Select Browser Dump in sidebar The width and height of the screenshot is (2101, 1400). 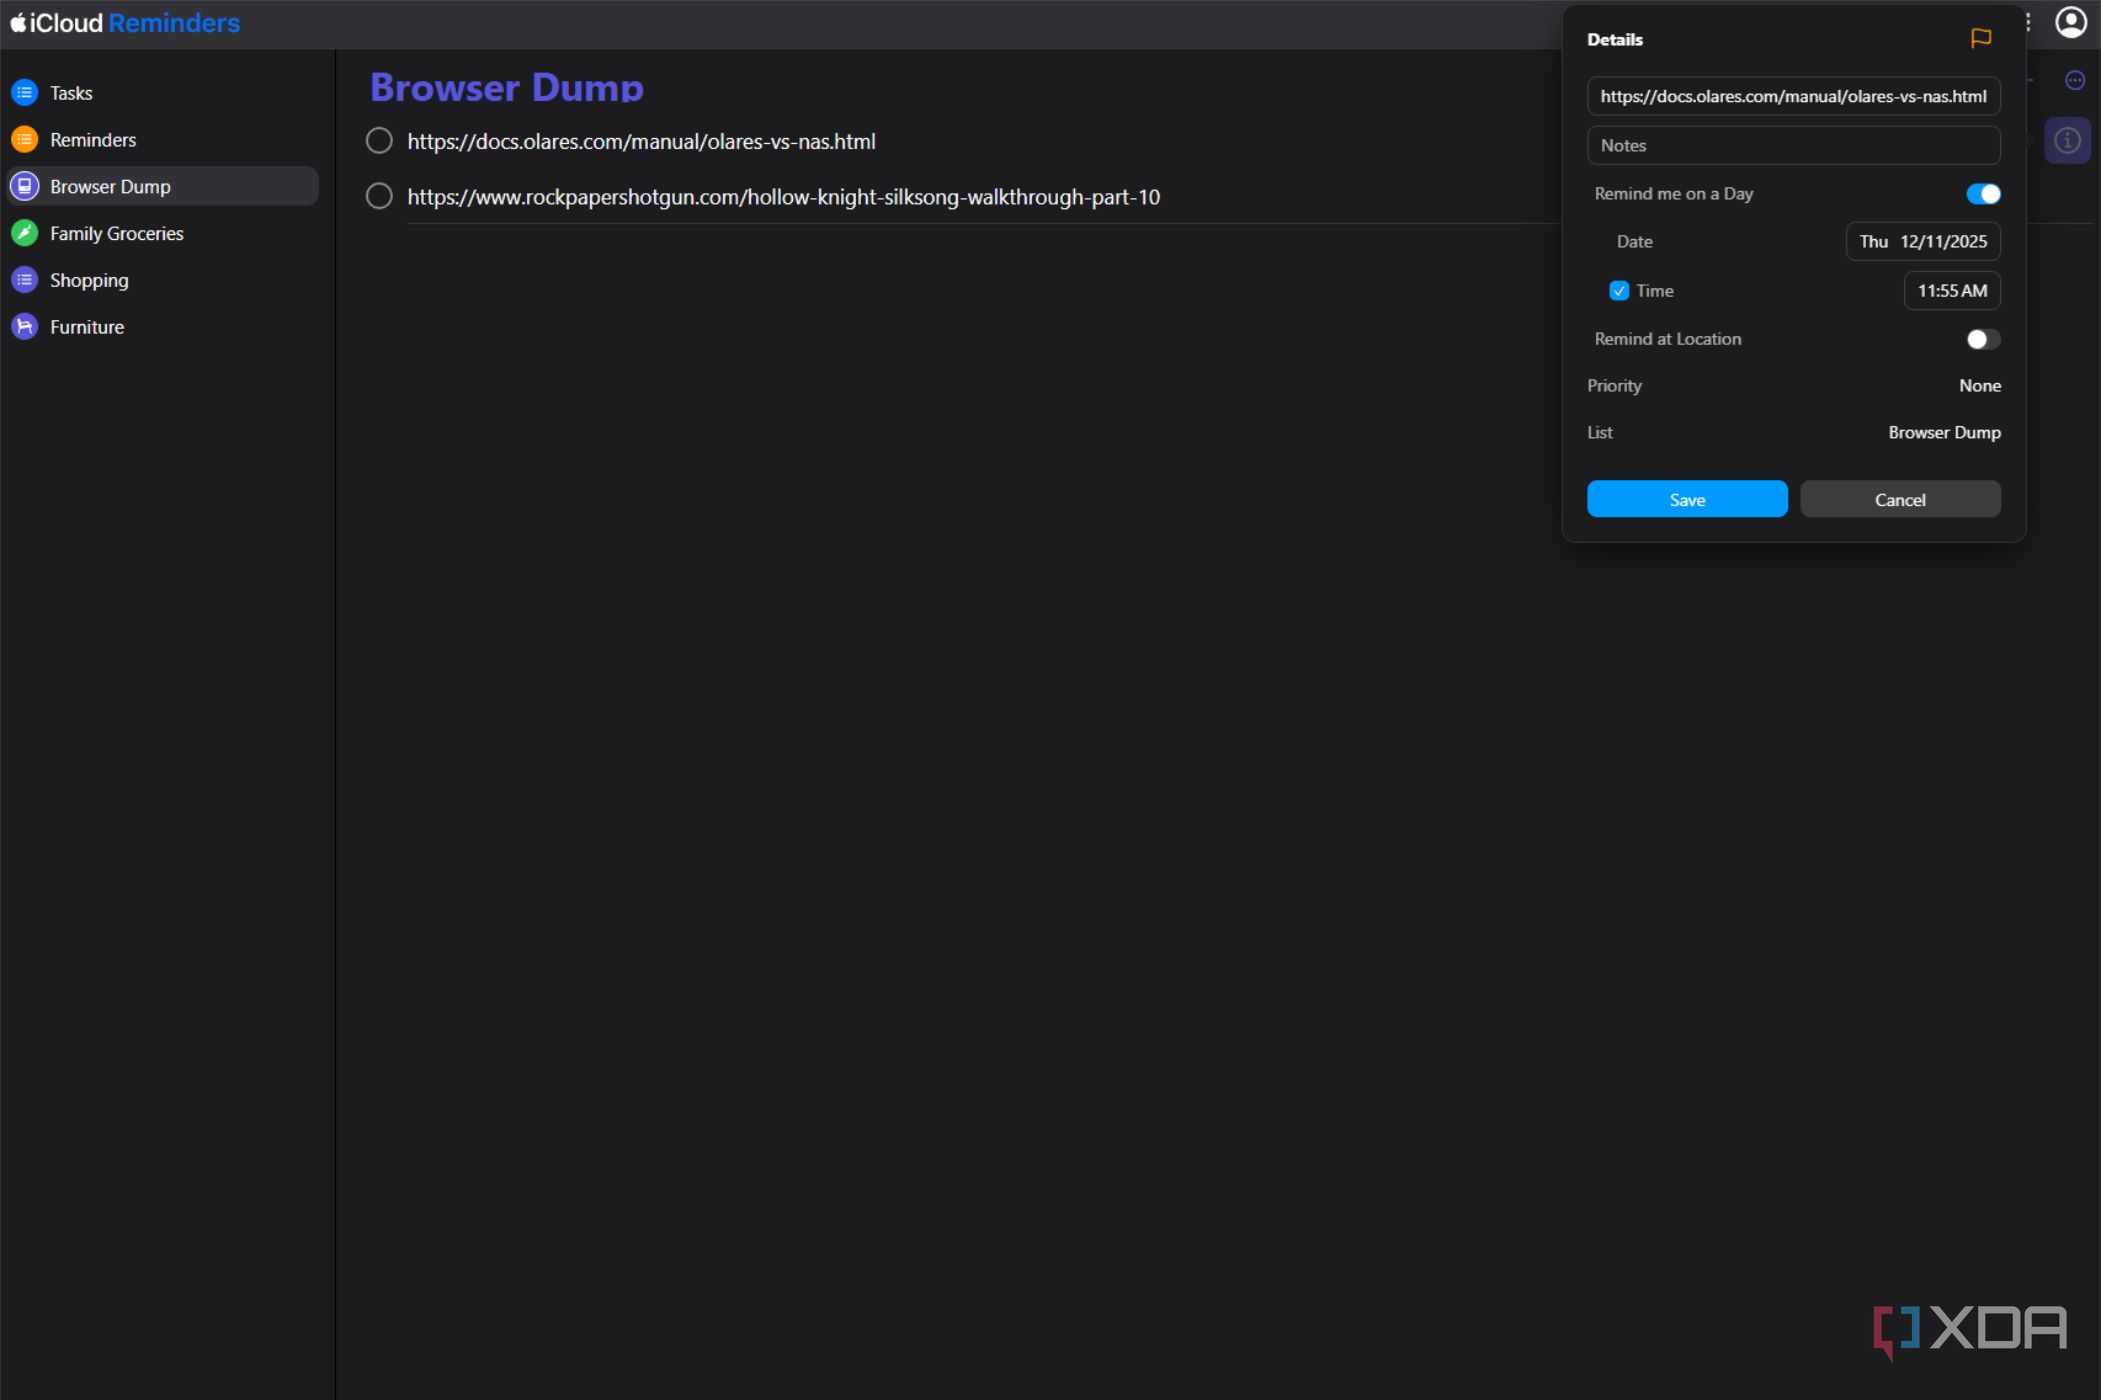(x=162, y=186)
